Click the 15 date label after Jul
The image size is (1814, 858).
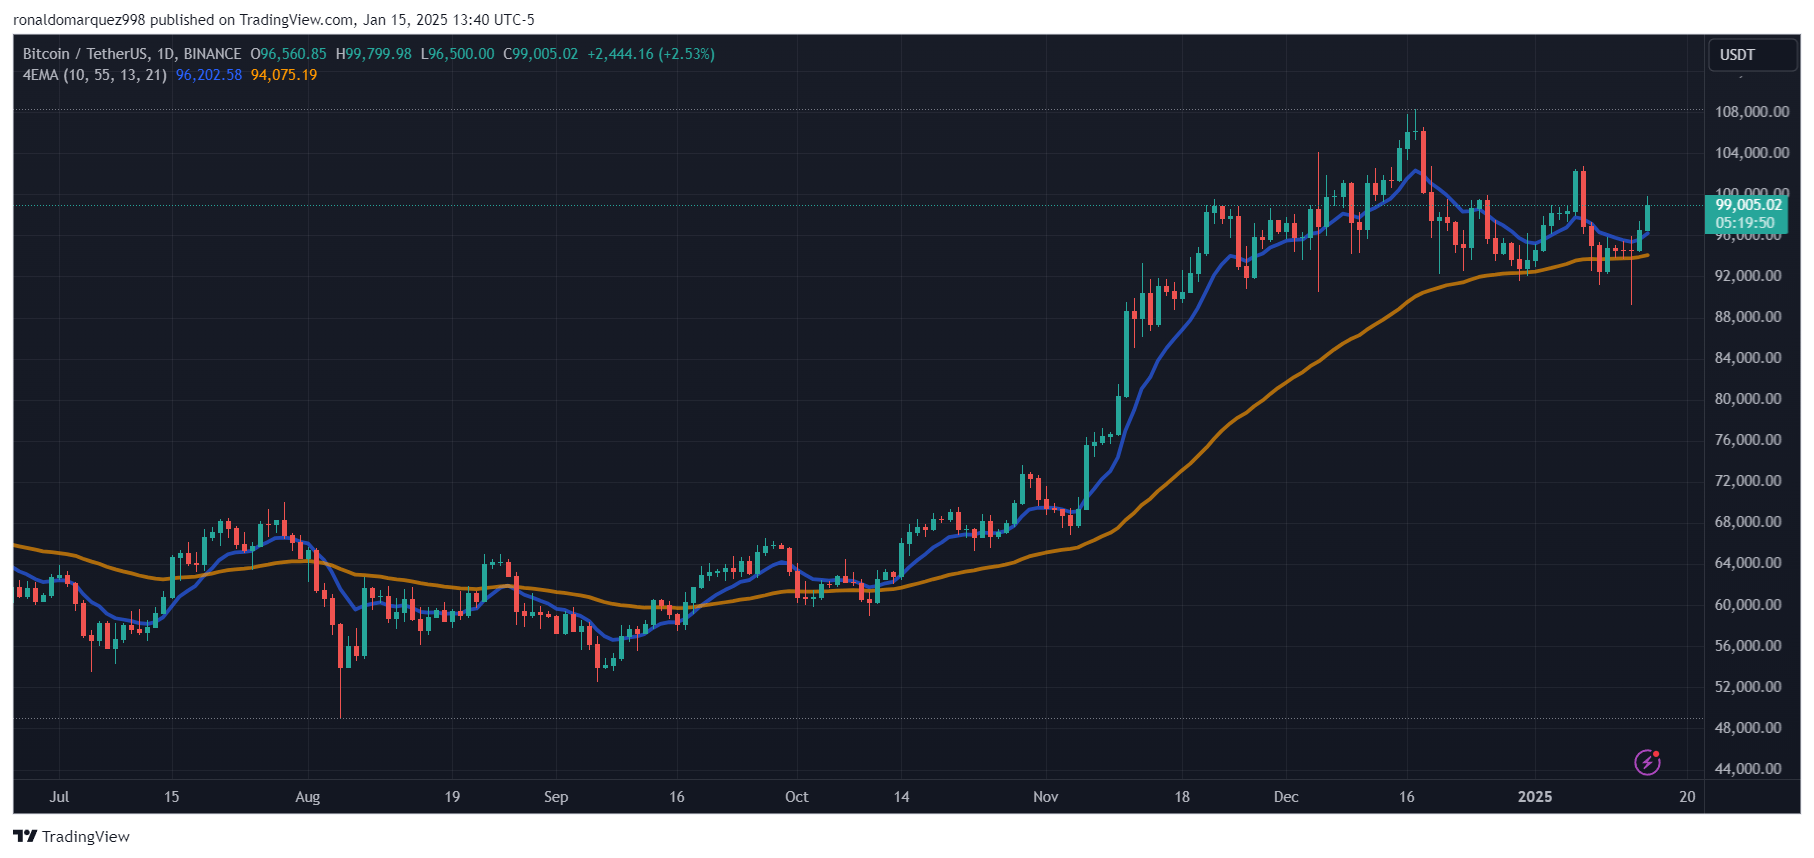click(x=172, y=797)
